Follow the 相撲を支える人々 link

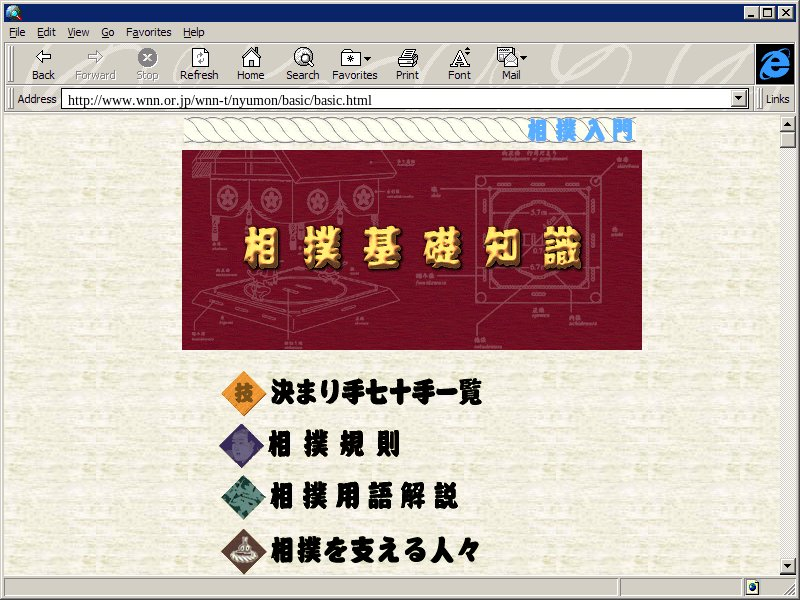coord(375,549)
